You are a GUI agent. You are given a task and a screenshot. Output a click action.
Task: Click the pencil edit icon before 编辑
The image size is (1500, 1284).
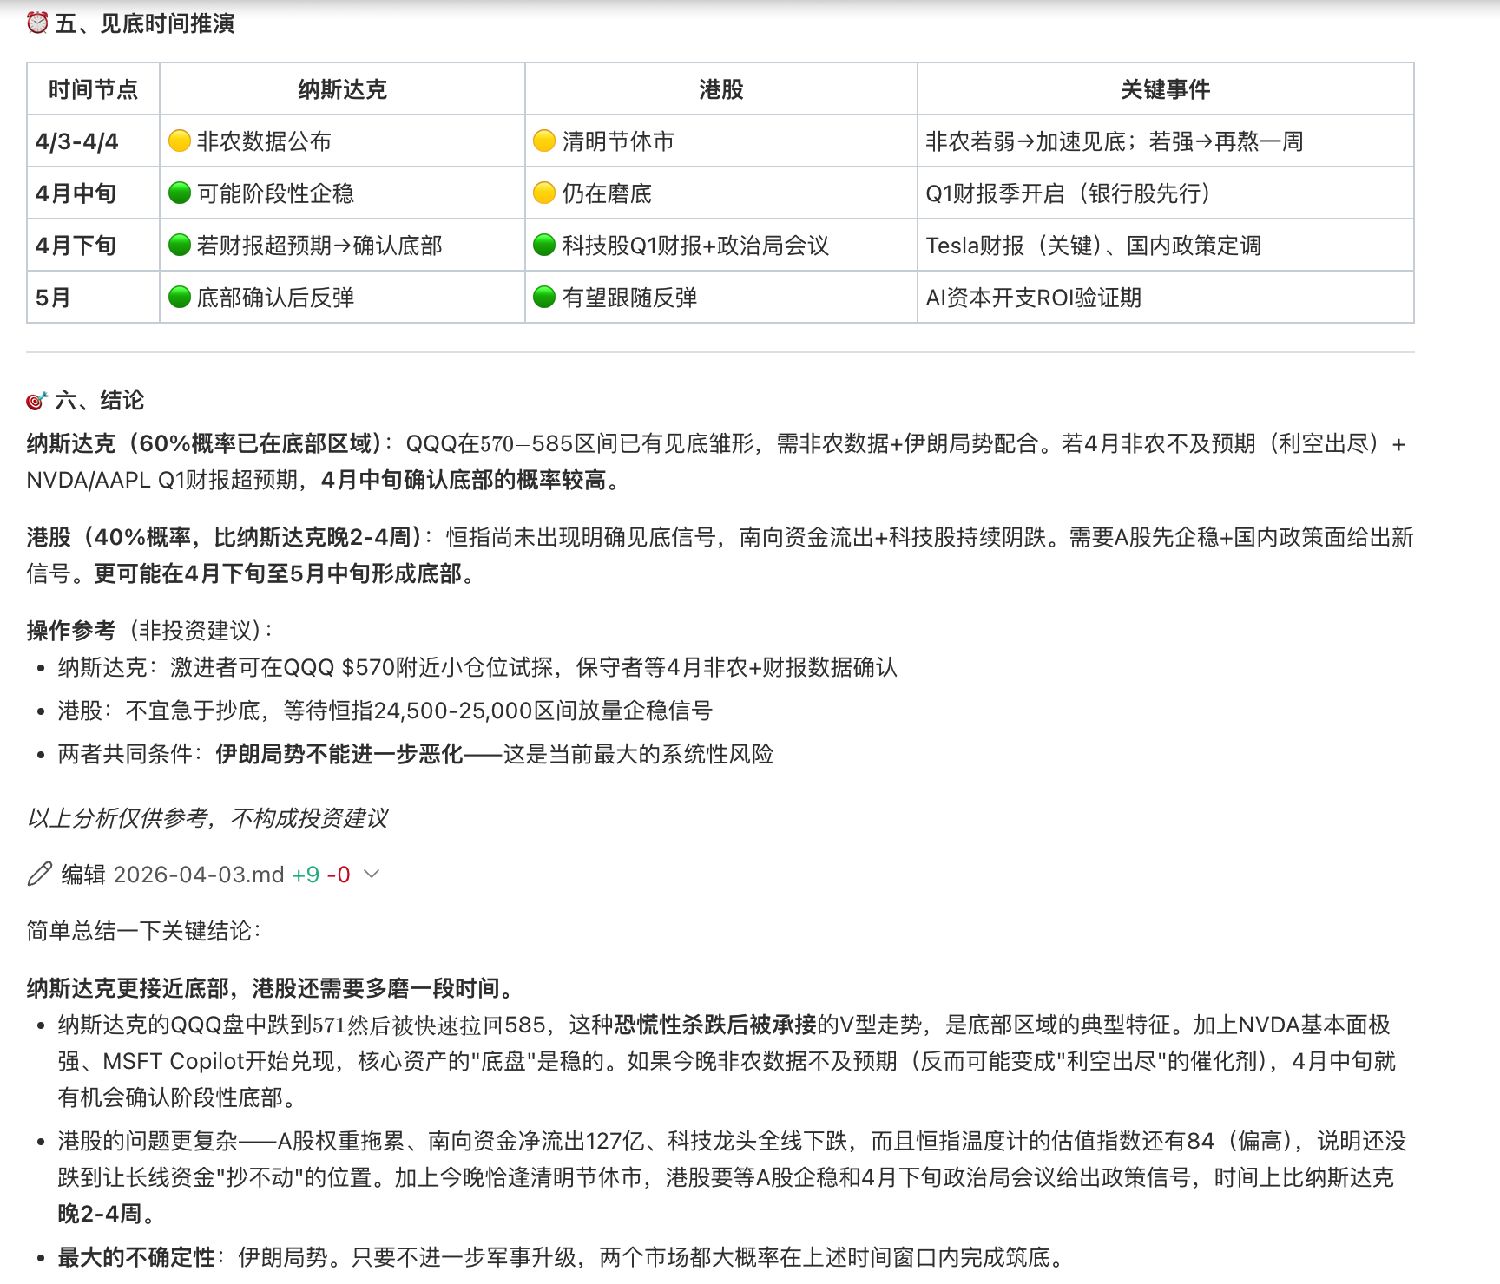point(39,874)
